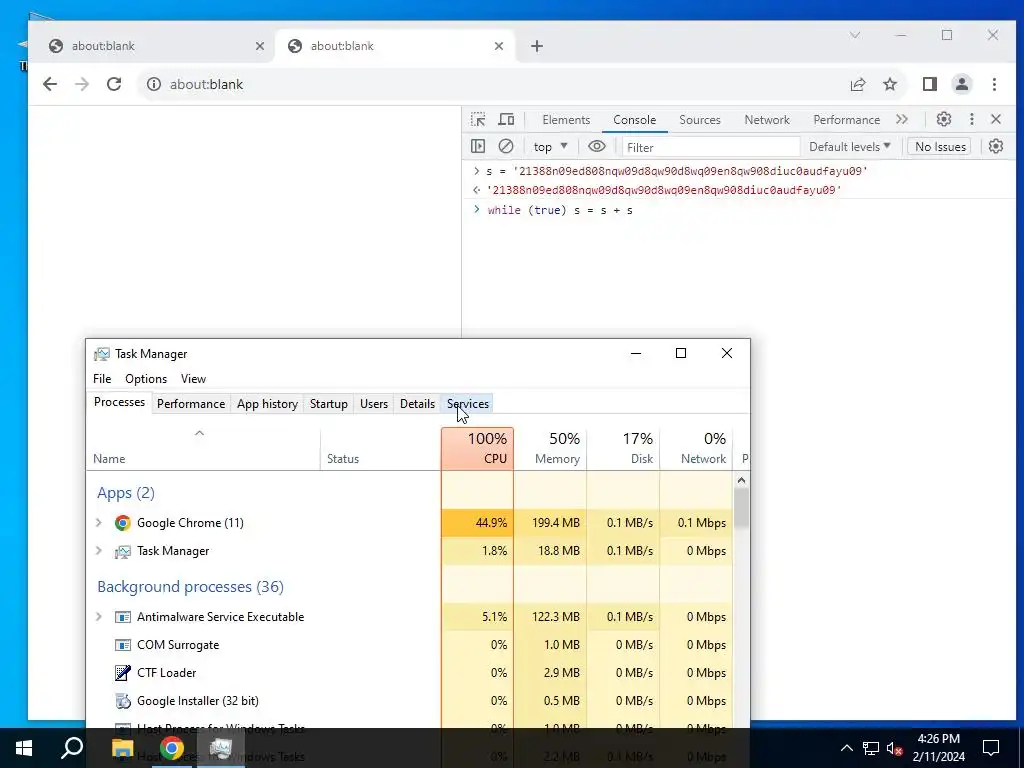
Task: Sort processes by the CPU column
Action: [x=477, y=449]
